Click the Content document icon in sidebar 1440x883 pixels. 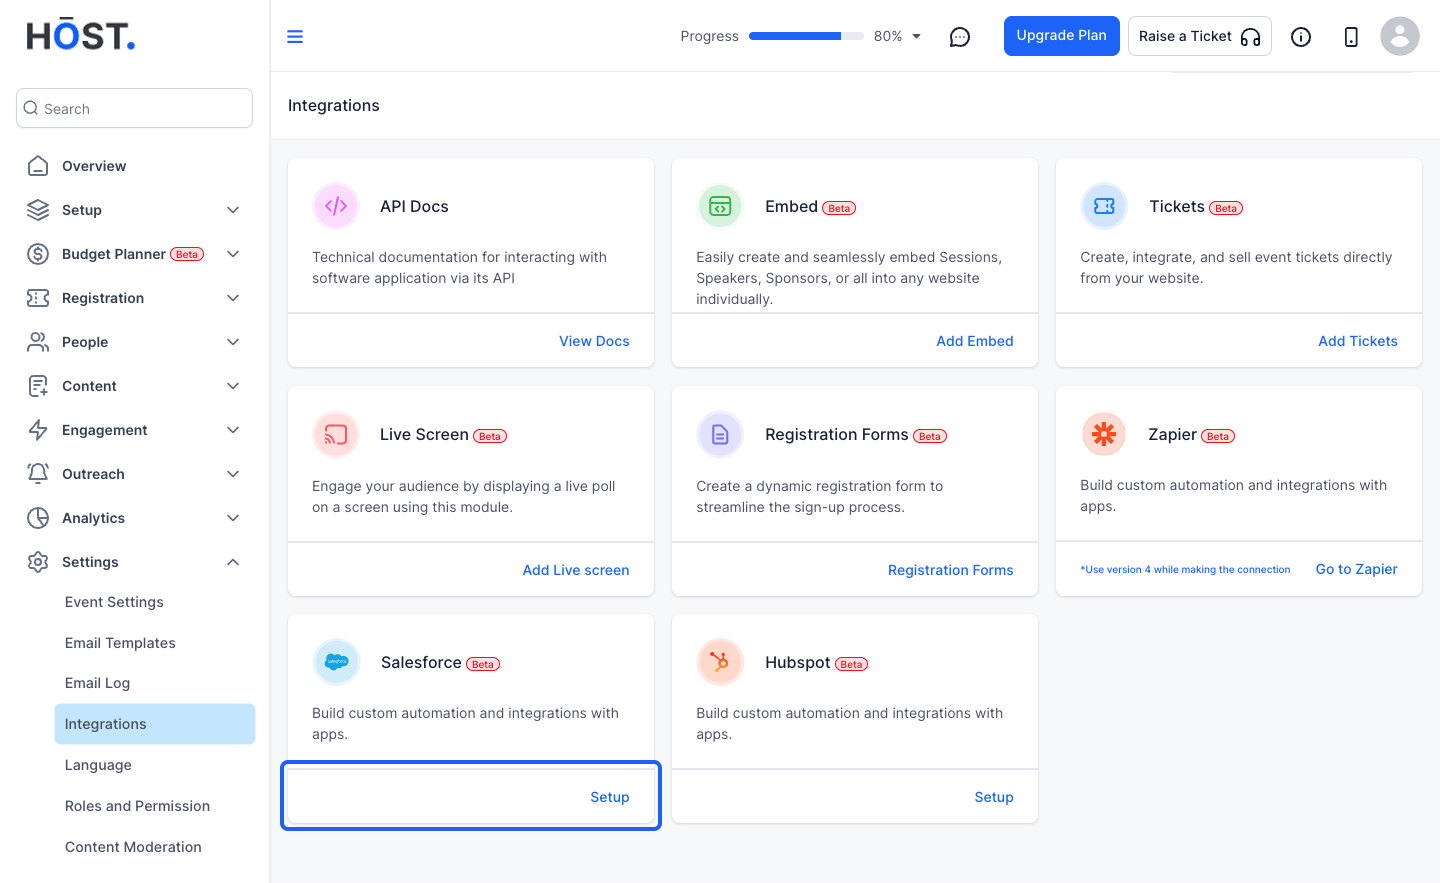coord(38,386)
